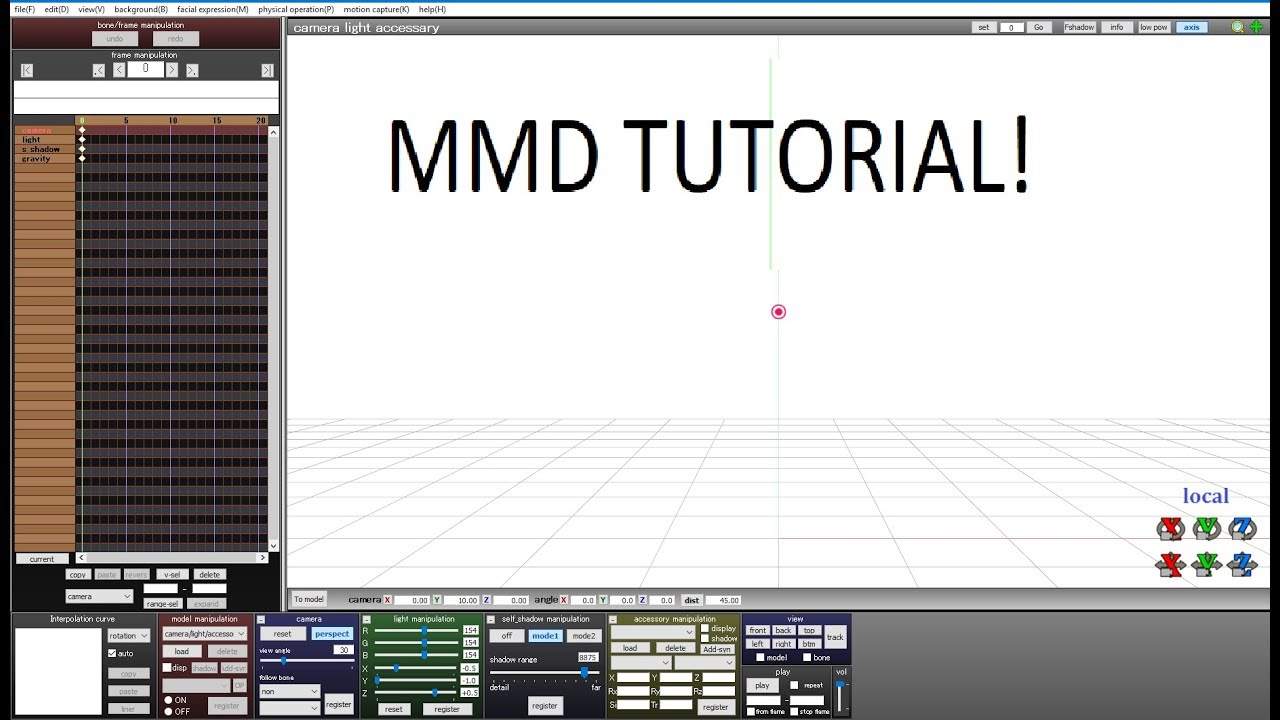This screenshot has width=1280, height=720.
Task: Go to next keyframe arrow
Action: click(192, 70)
